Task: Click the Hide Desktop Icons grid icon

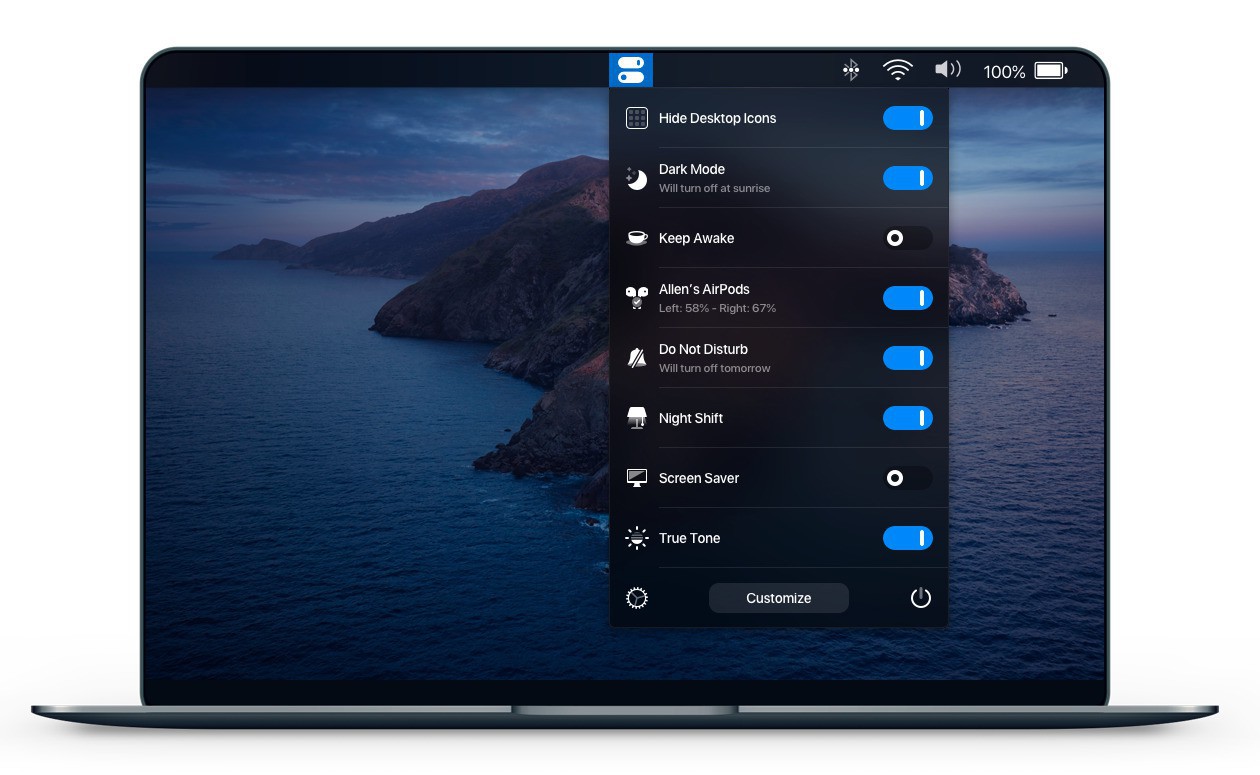Action: (x=637, y=118)
